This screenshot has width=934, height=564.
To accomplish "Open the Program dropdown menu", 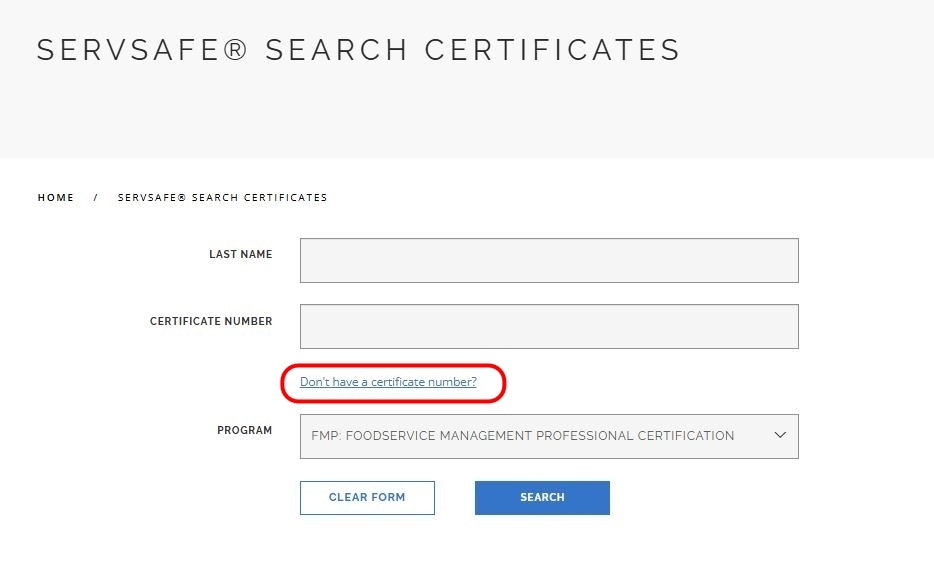I will click(x=549, y=436).
